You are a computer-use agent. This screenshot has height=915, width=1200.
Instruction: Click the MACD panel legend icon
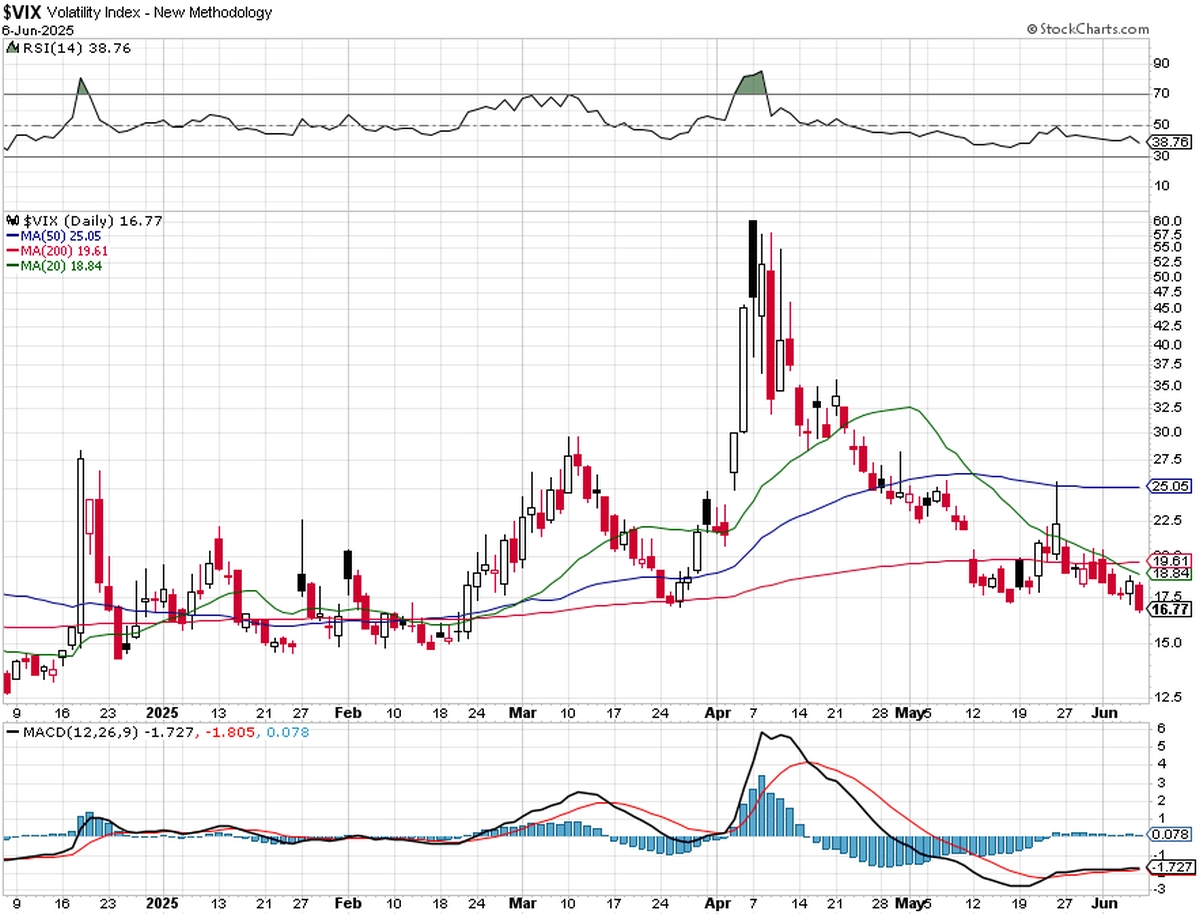[x=11, y=732]
